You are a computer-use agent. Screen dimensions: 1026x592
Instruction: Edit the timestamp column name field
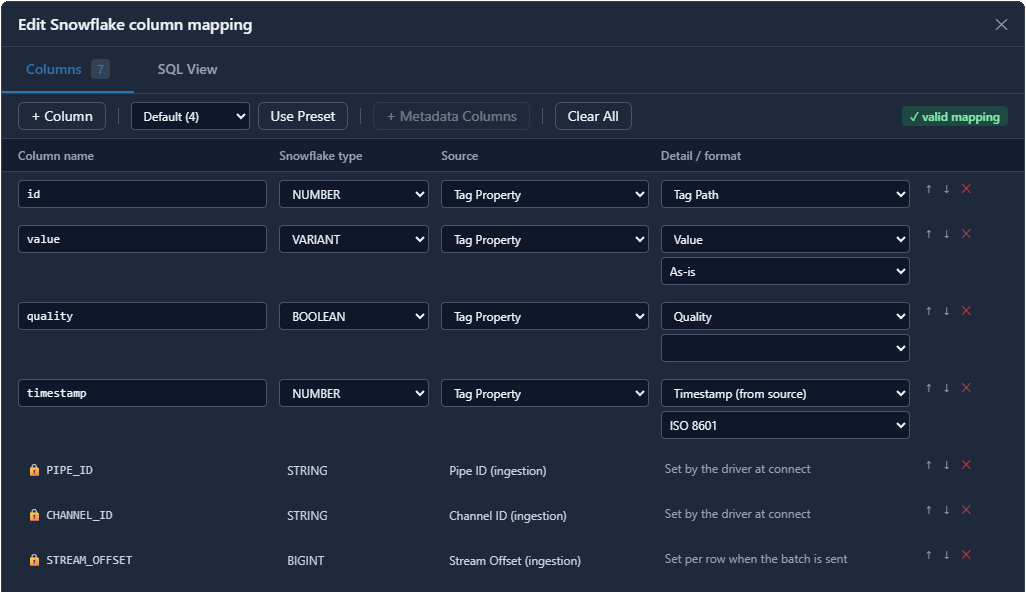coord(143,393)
